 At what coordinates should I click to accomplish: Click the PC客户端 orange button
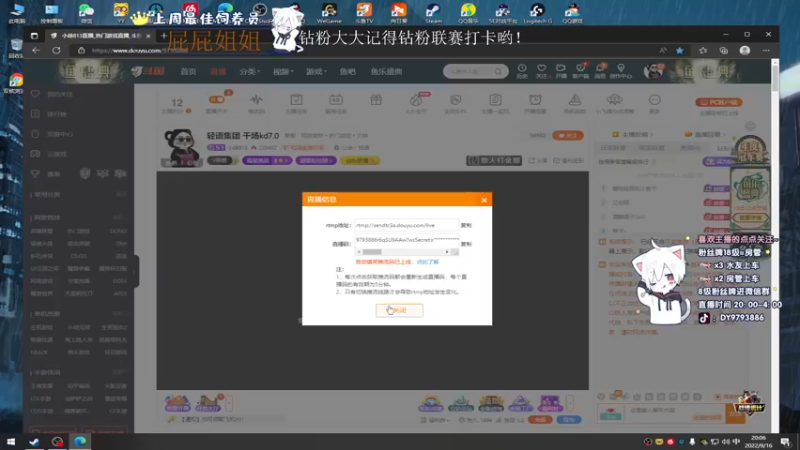(x=719, y=102)
